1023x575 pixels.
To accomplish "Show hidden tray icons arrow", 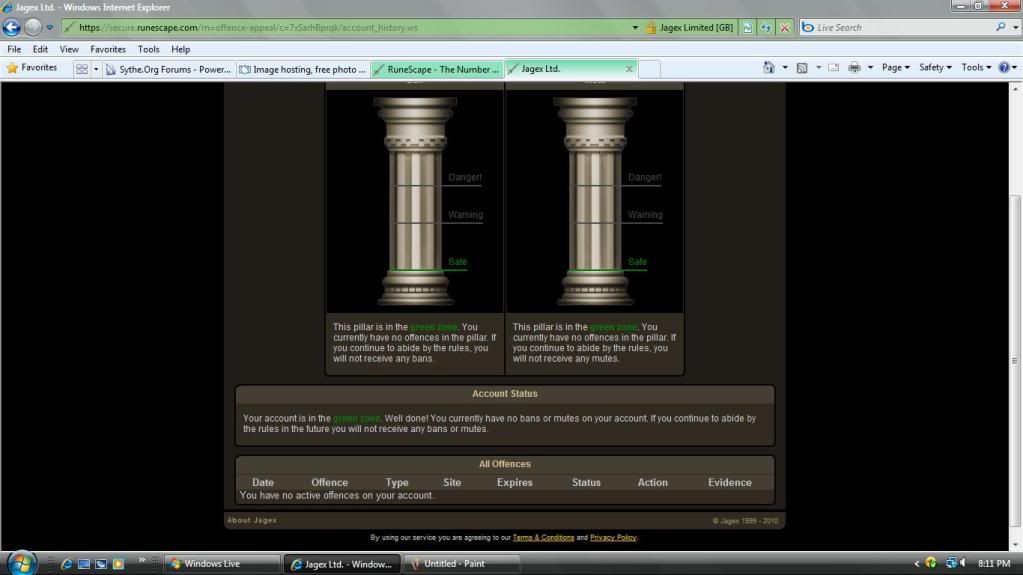I will (917, 563).
